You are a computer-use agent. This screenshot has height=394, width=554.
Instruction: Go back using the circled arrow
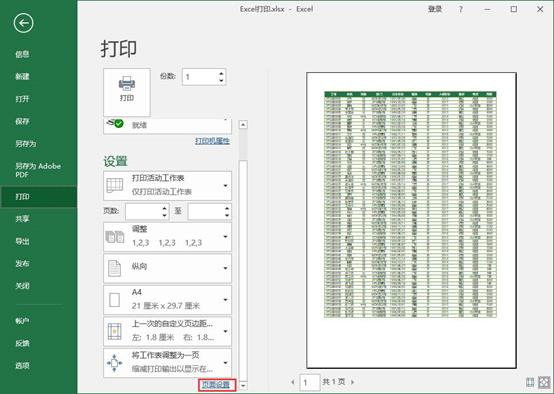23,23
